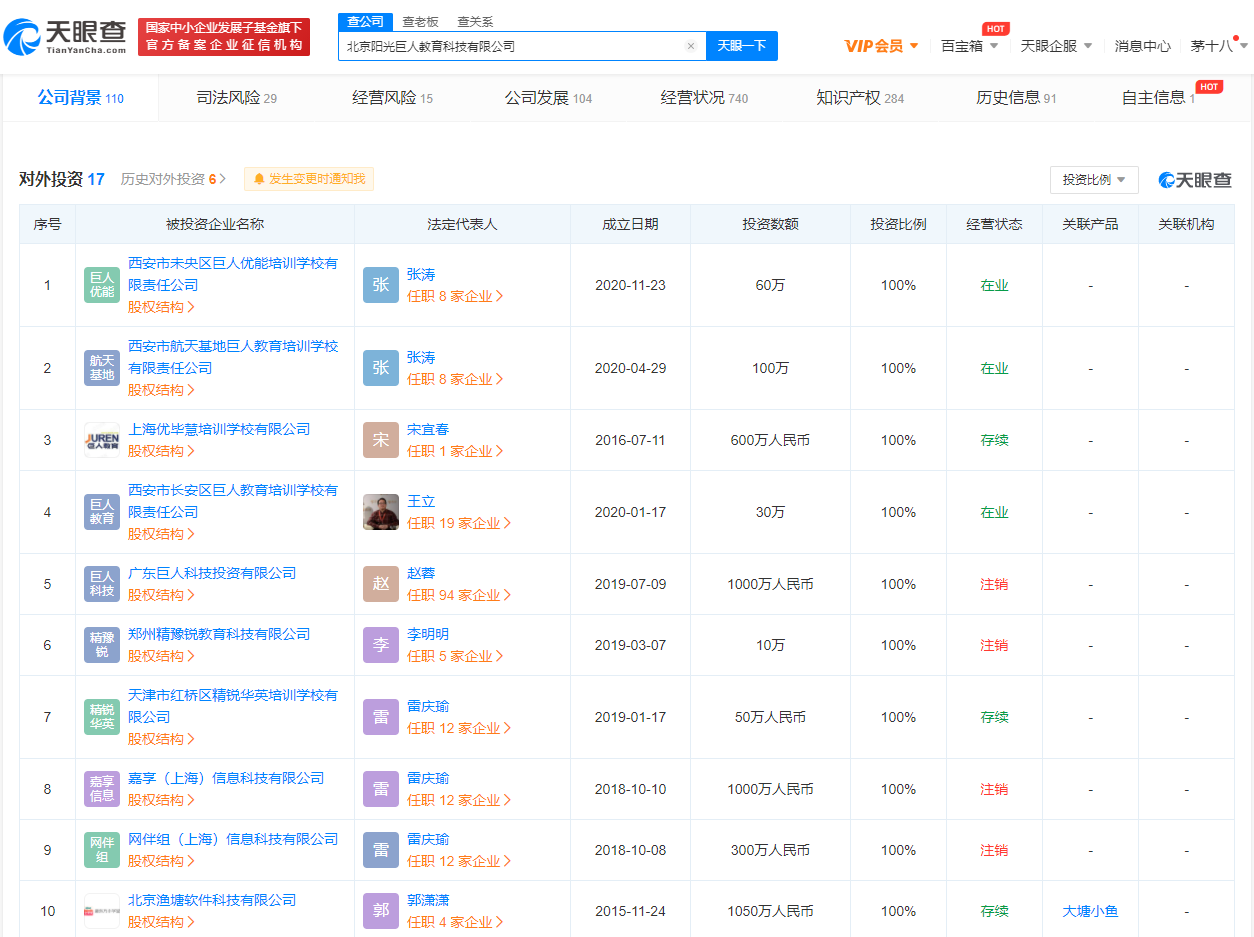Click 郭 avatar for 郭潇潇
The image size is (1254, 937).
[381, 911]
